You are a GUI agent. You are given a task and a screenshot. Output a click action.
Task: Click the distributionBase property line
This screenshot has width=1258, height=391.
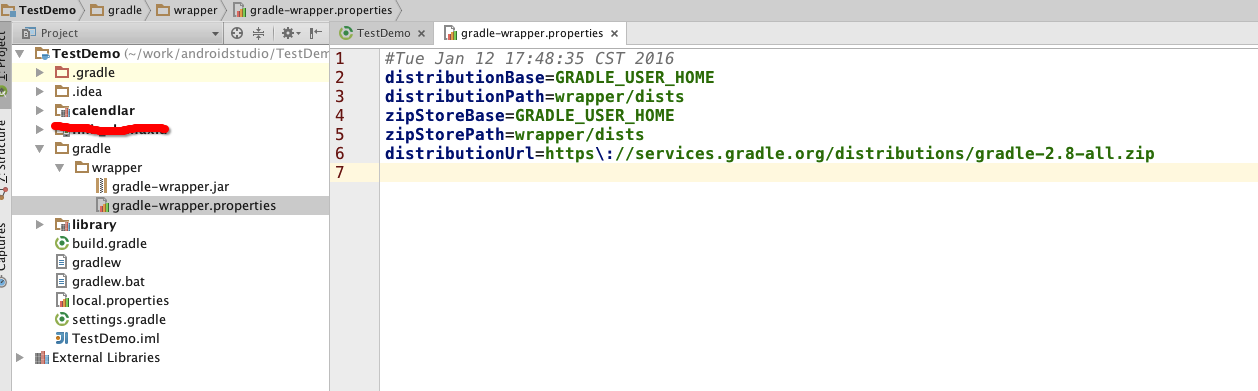pos(549,77)
